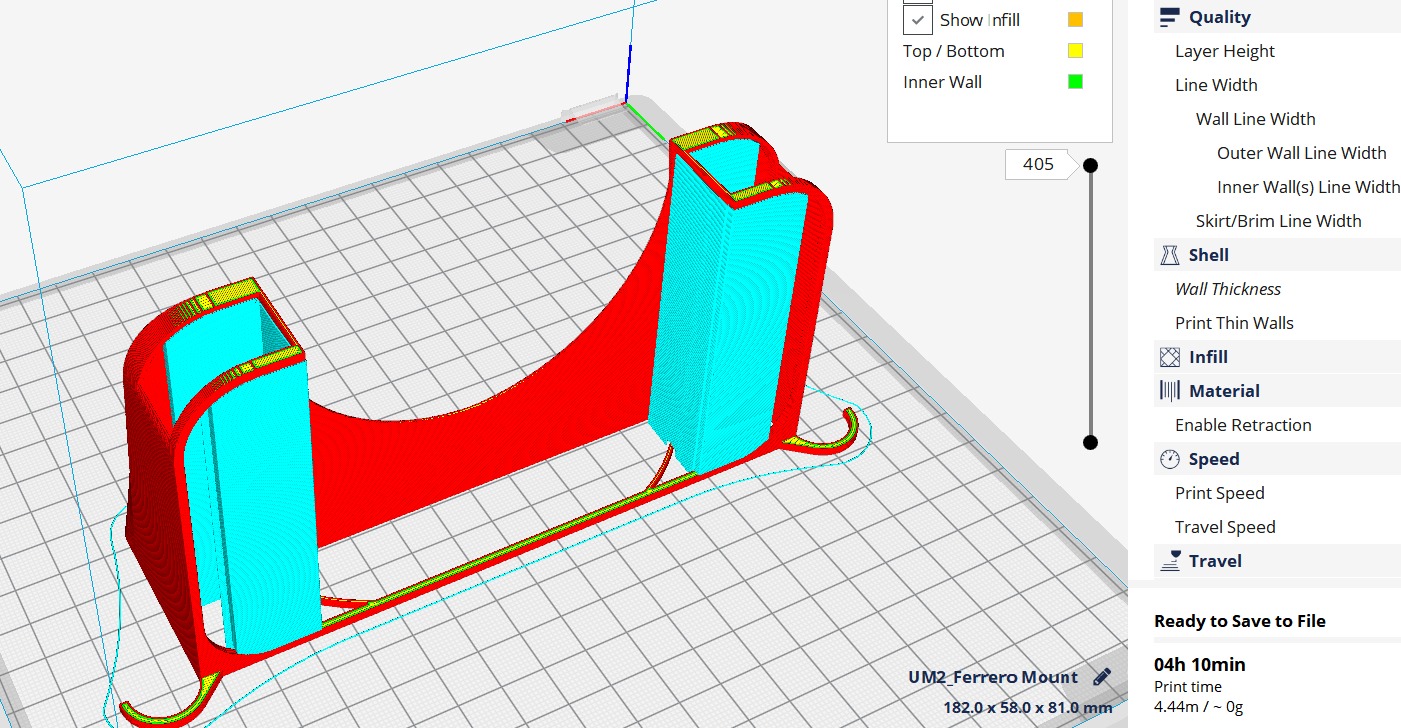This screenshot has width=1401, height=728.
Task: Click the Shell category icon
Action: pos(1169,255)
